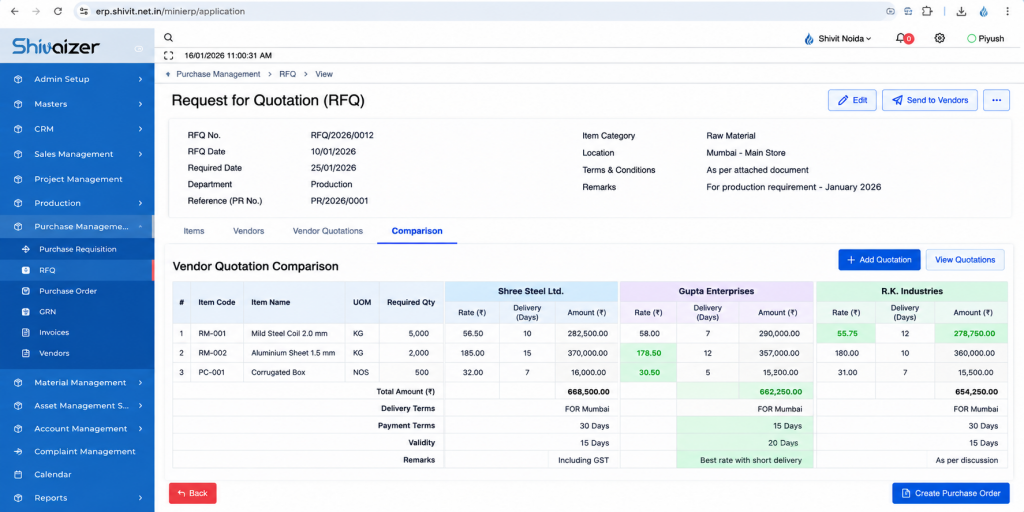The height and width of the screenshot is (512, 1024).
Task: Expand the Production menu chevron
Action: point(140,203)
